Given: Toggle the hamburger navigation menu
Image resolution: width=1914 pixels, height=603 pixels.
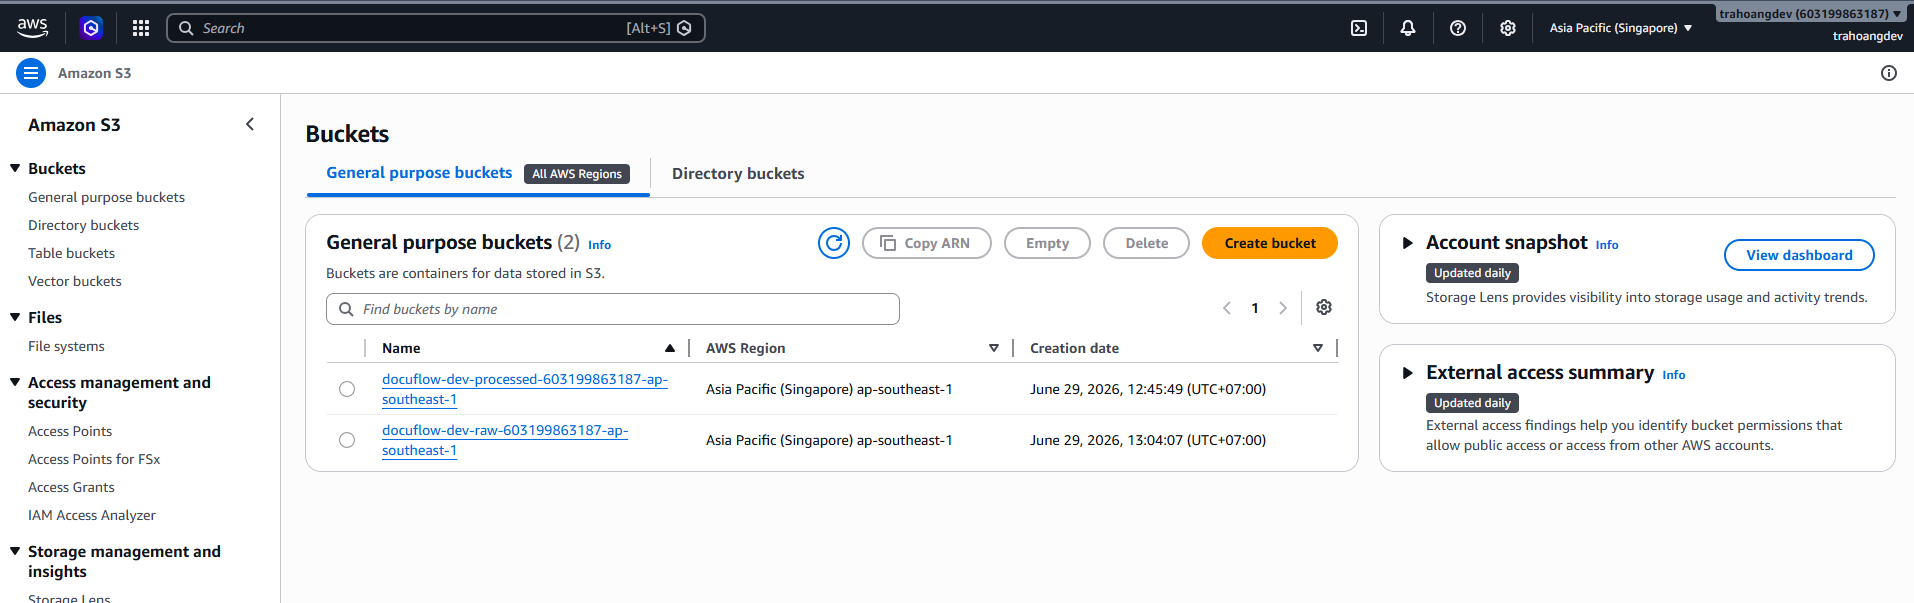Looking at the screenshot, I should (31, 73).
